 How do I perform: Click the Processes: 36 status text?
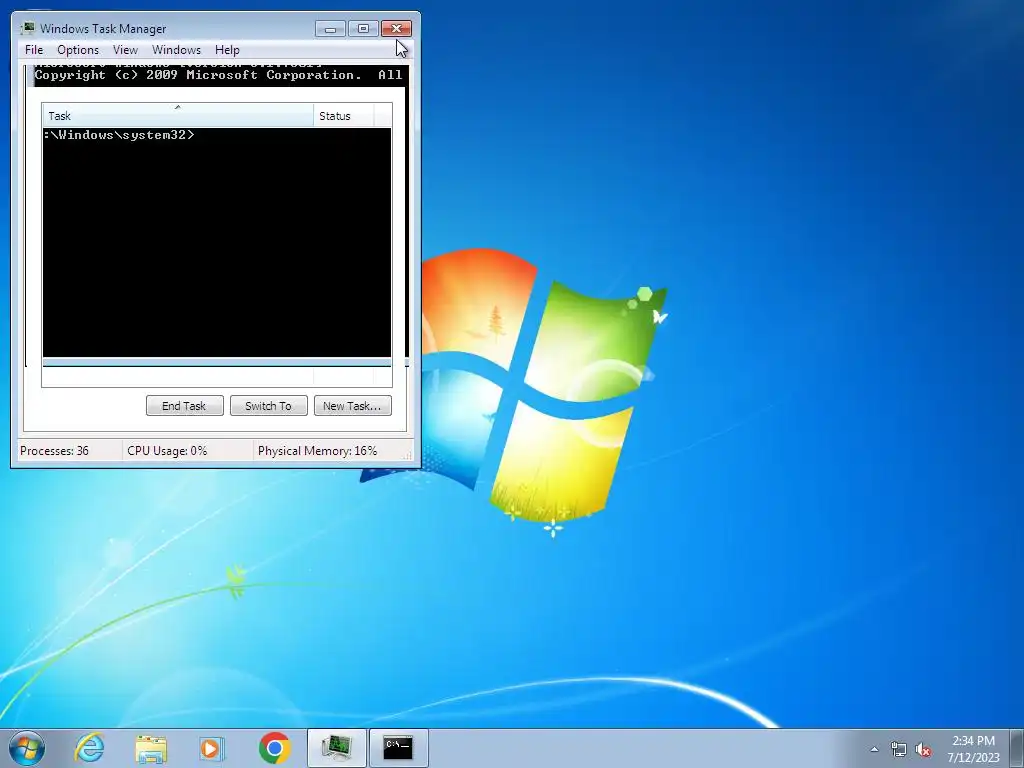pyautogui.click(x=54, y=451)
